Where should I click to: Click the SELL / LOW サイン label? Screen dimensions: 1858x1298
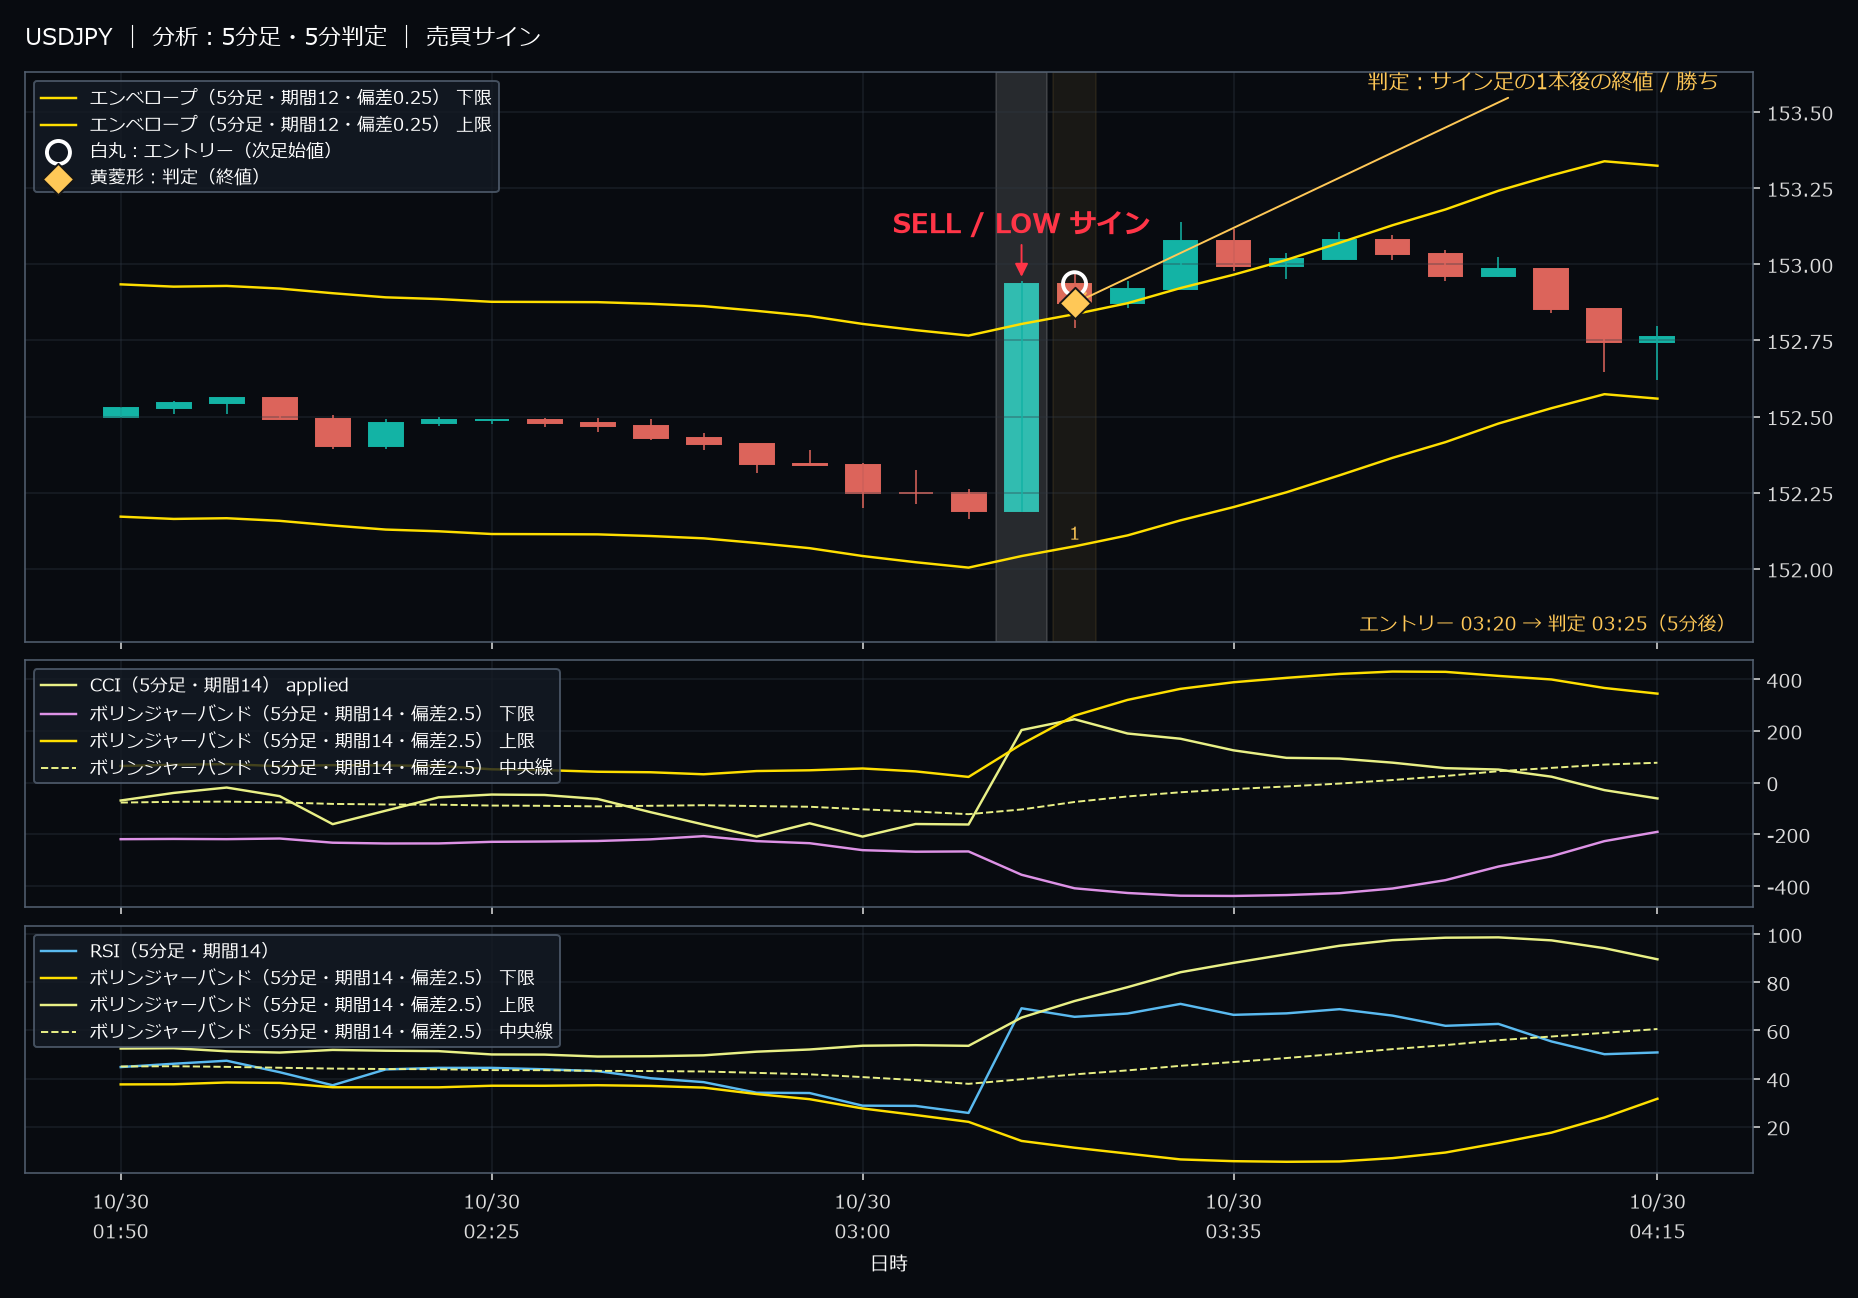click(1021, 223)
